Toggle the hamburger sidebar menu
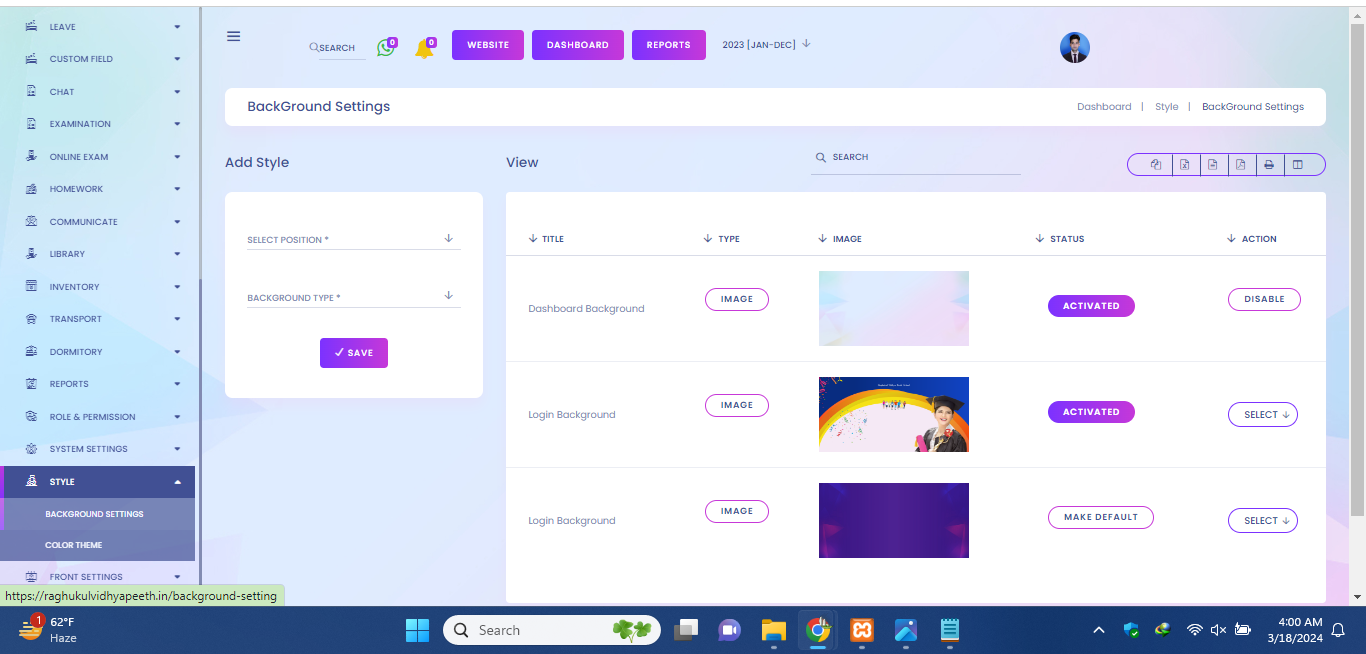The image size is (1366, 654). pyautogui.click(x=234, y=36)
